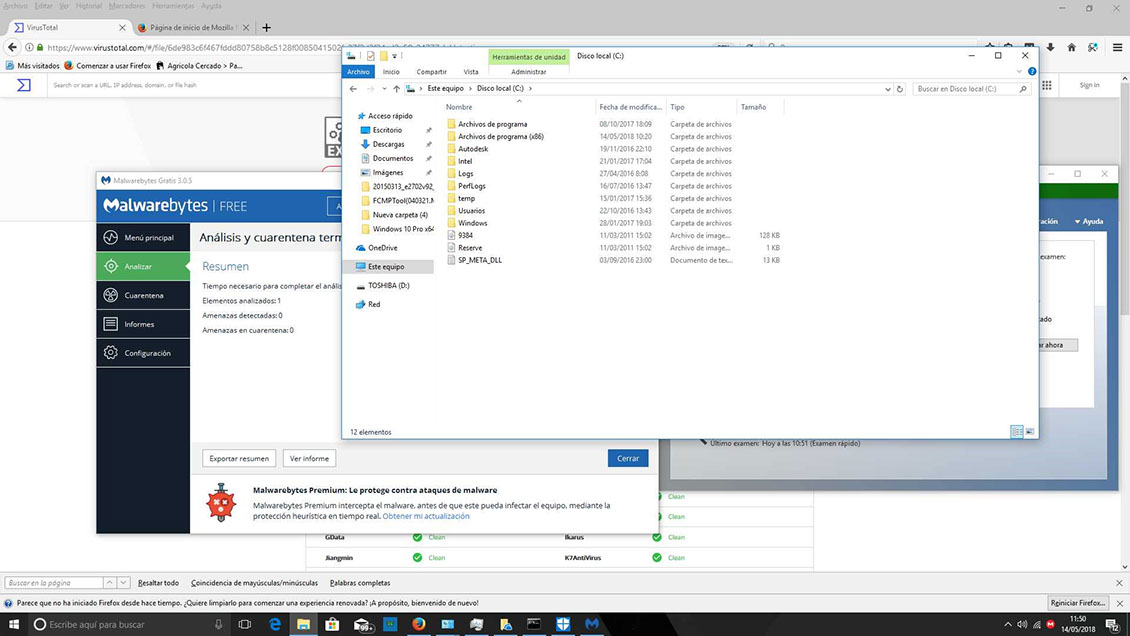Launch Microsoft Edge from the taskbar
1130x636 pixels.
274,624
